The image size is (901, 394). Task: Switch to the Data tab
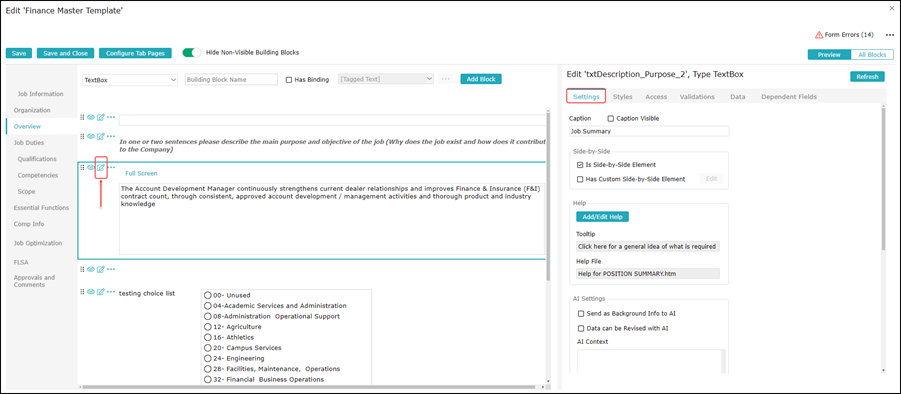738,96
